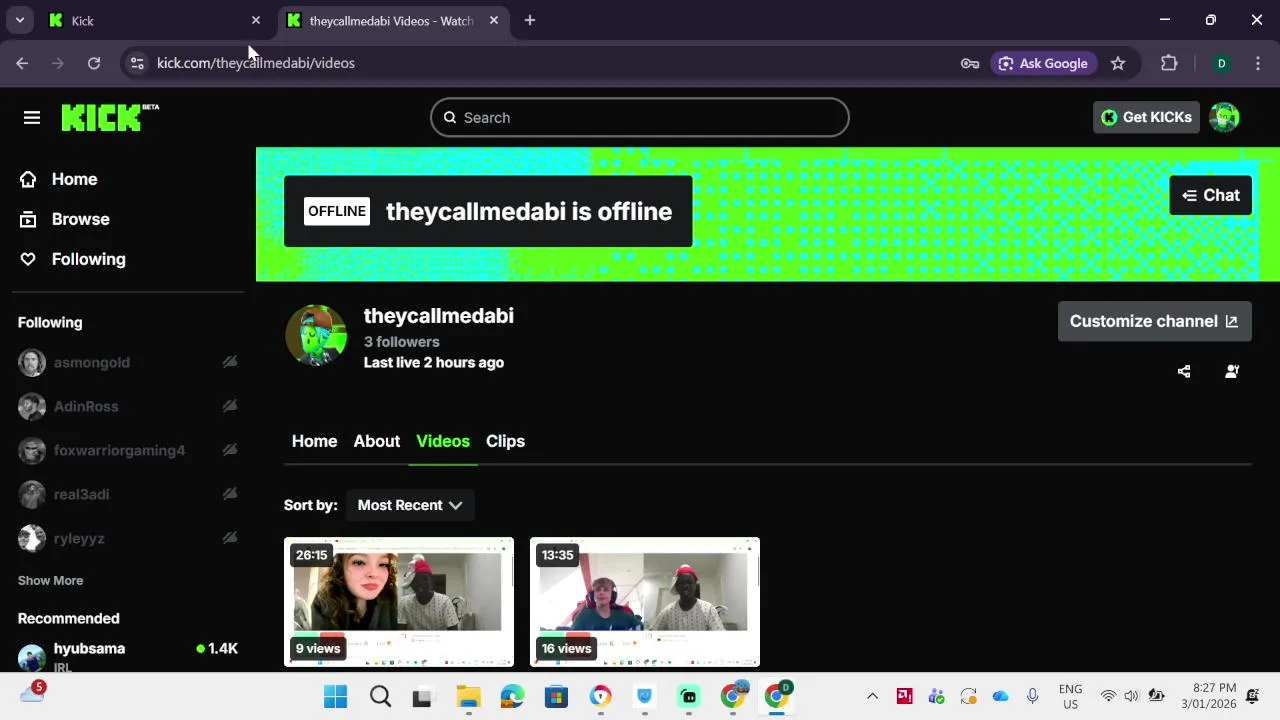The image size is (1280, 720).
Task: Click the '3 followers' text
Action: [x=402, y=341]
